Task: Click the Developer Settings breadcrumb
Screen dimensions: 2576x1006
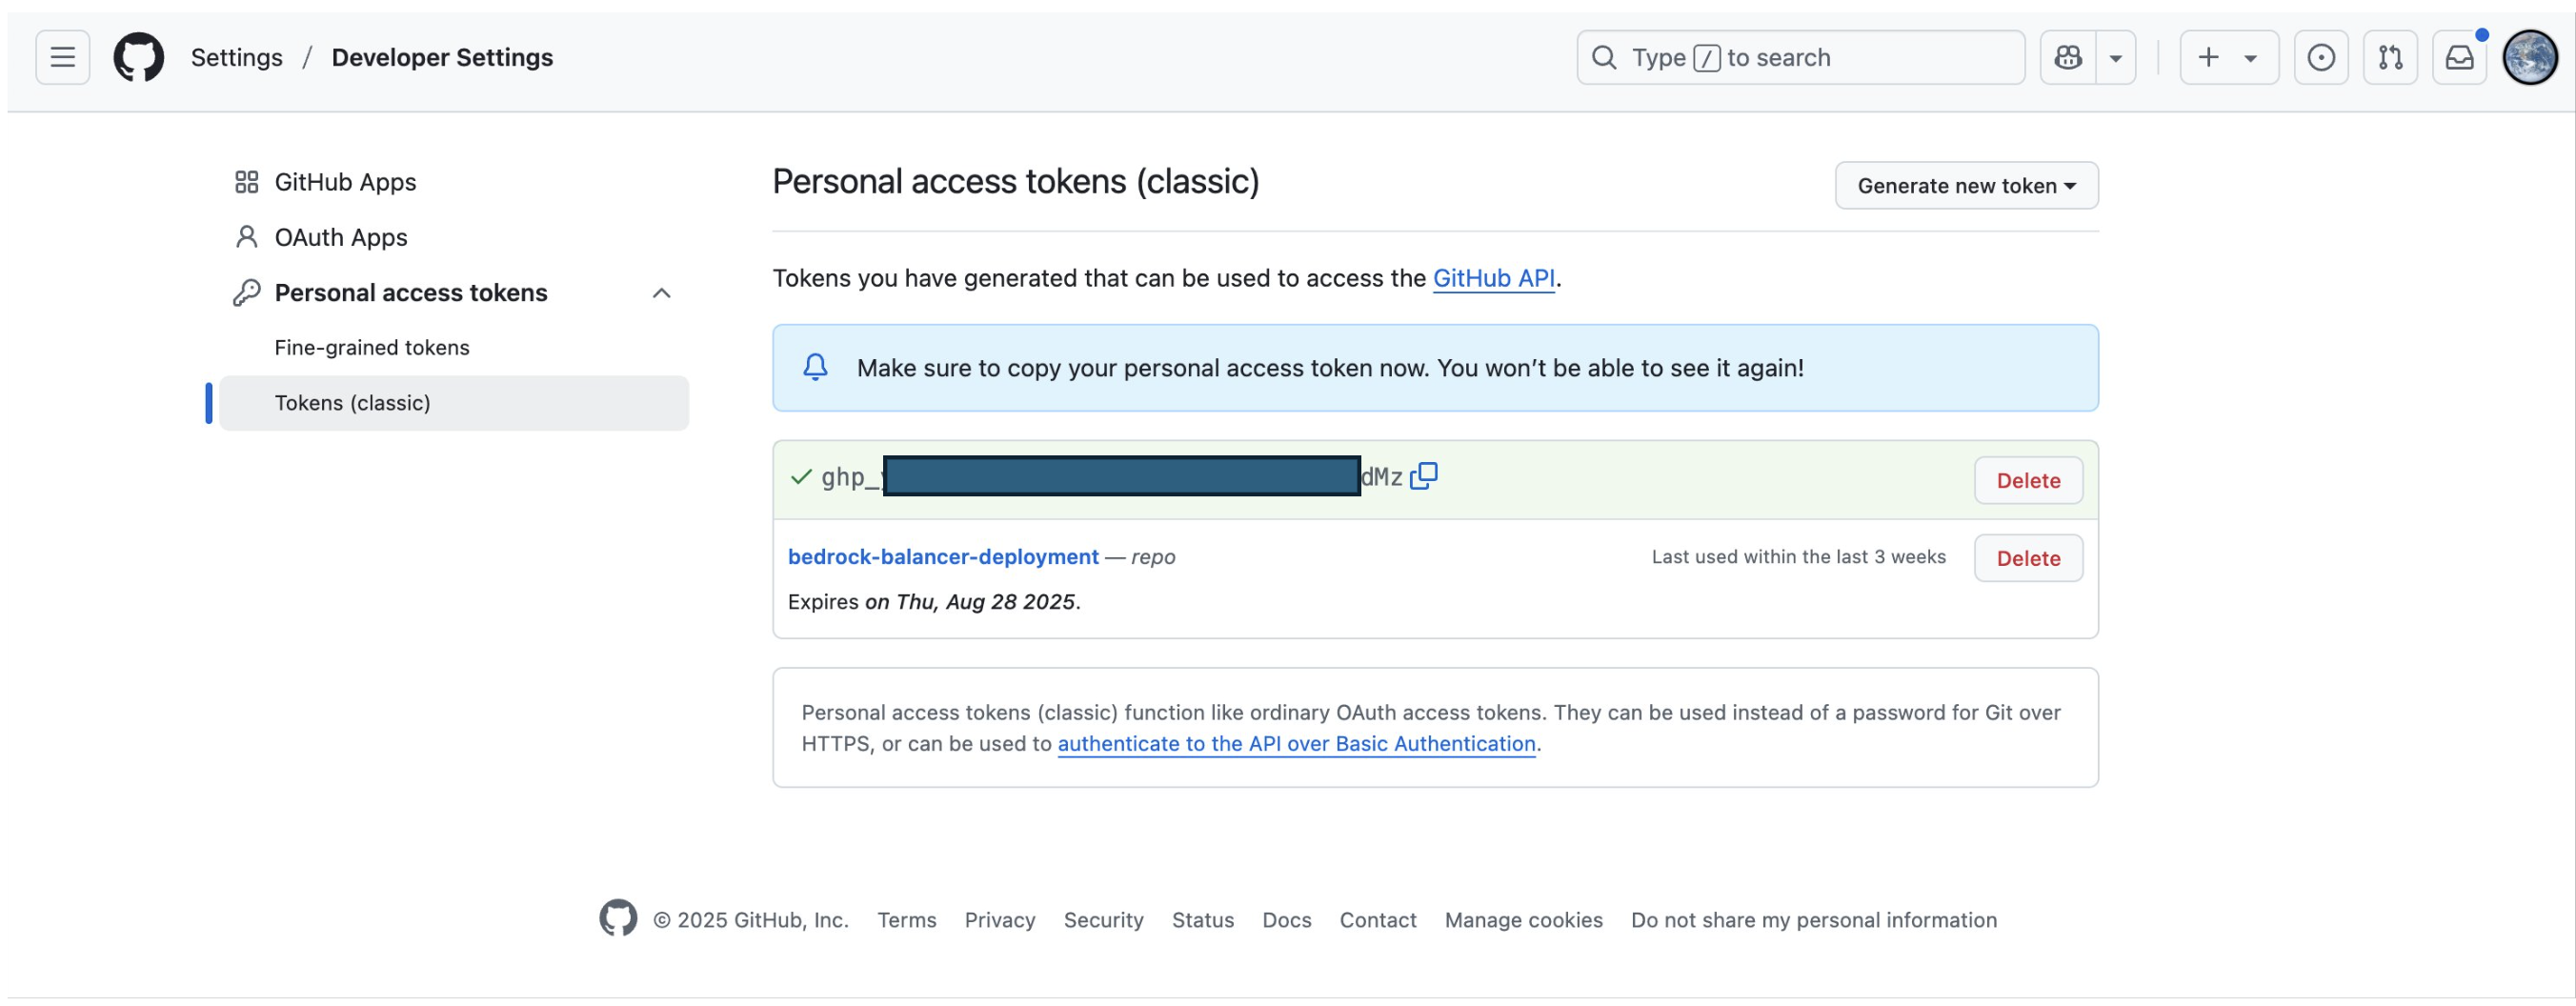Action: coord(442,57)
